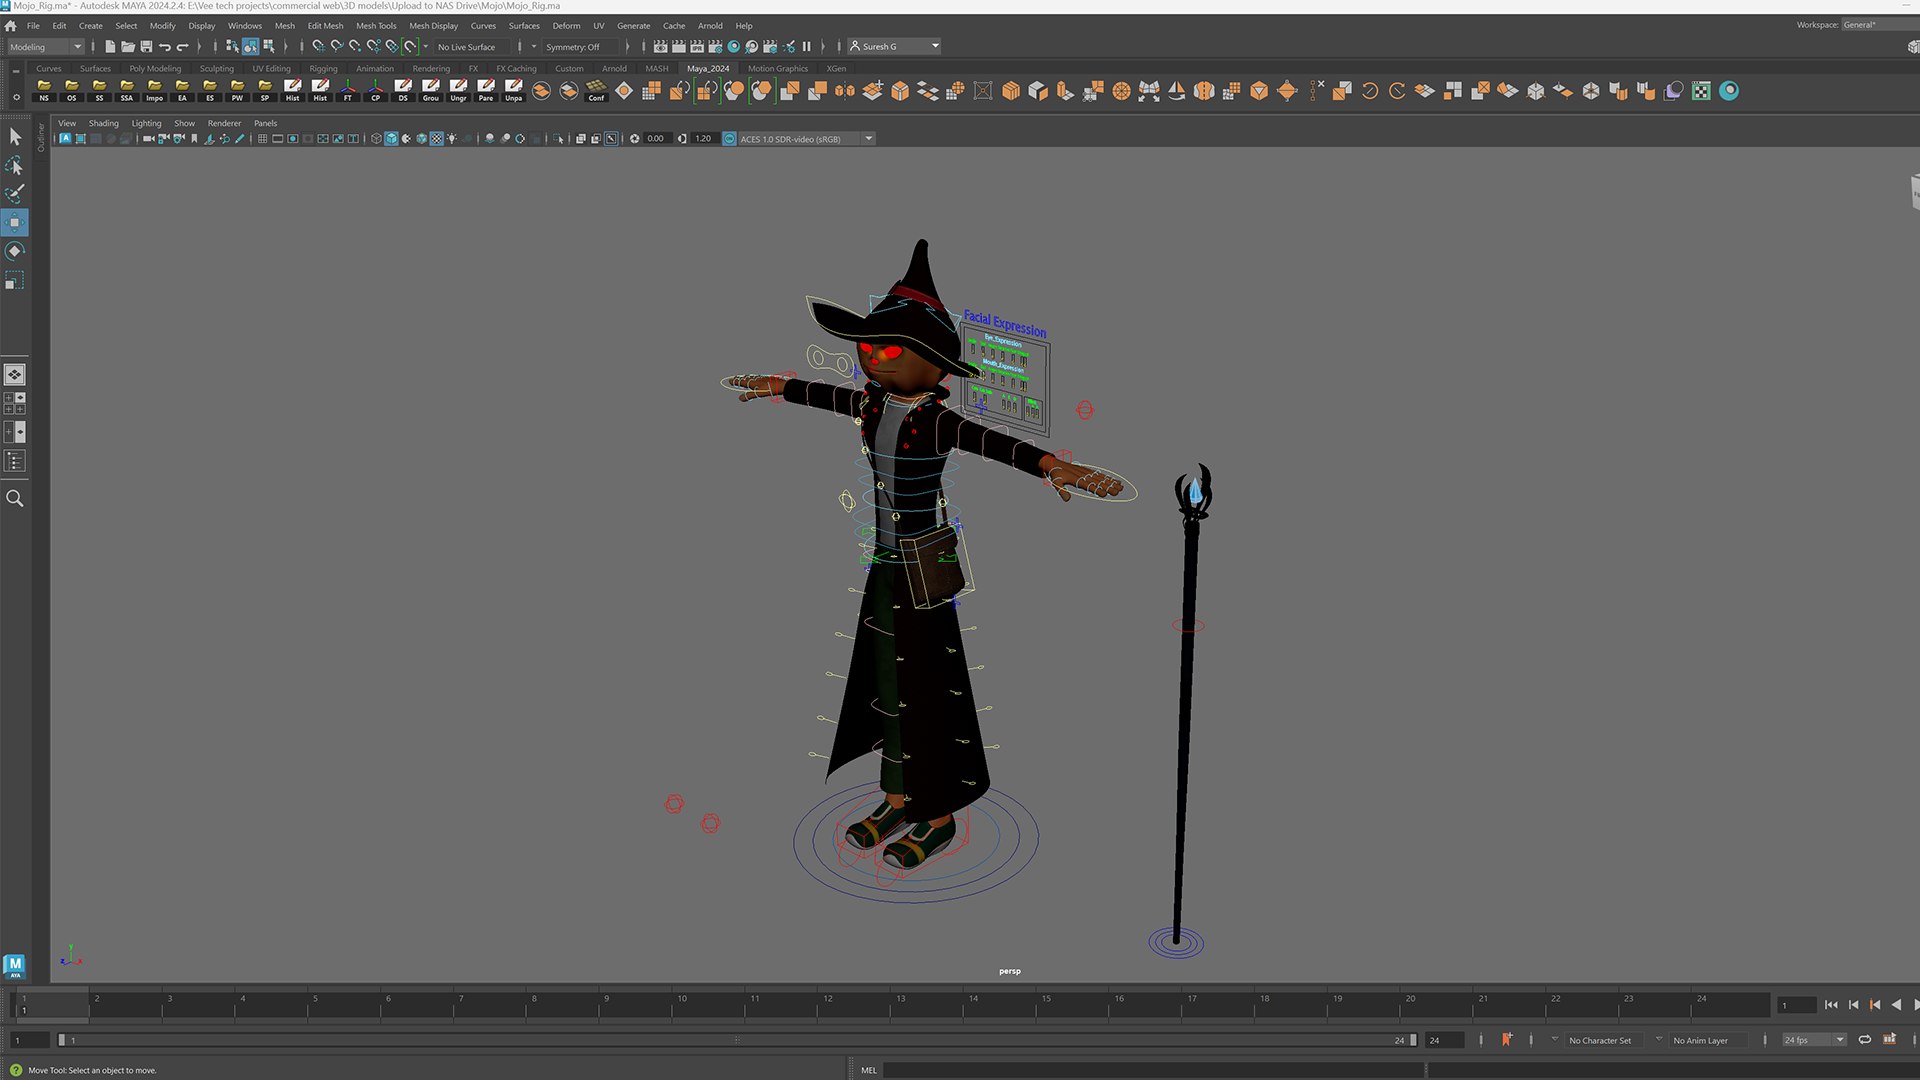
Task: Pick the Paint selection tool
Action: pyautogui.click(x=15, y=193)
